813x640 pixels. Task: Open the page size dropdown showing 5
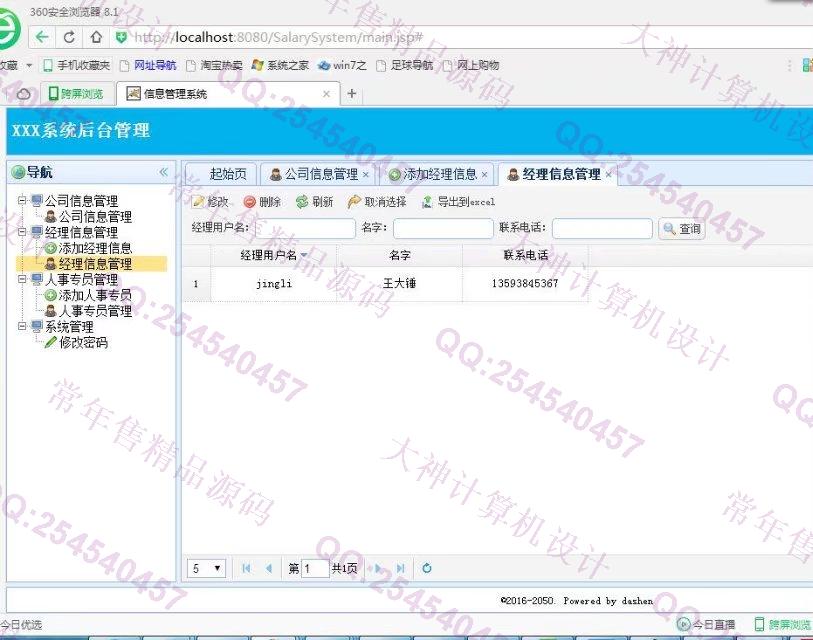(206, 568)
